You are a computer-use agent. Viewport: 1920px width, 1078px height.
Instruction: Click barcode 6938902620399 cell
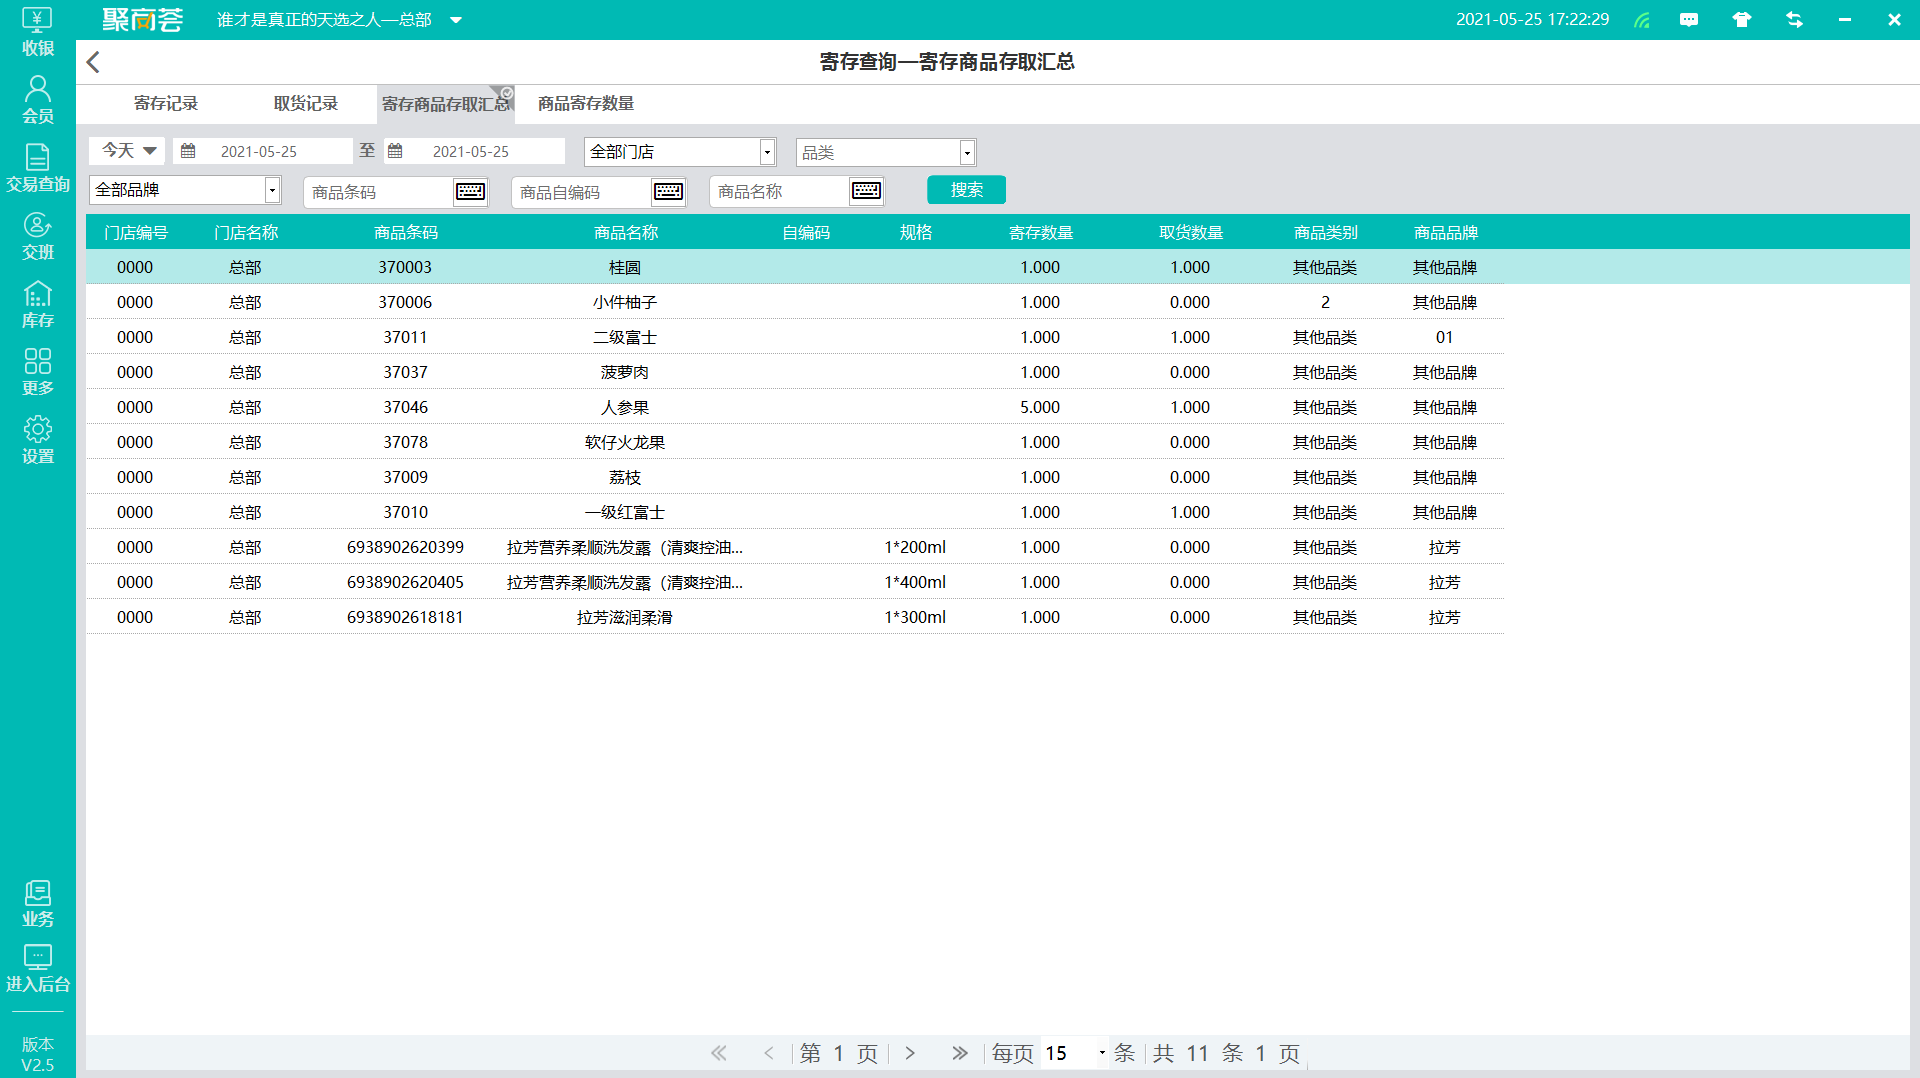click(x=405, y=547)
